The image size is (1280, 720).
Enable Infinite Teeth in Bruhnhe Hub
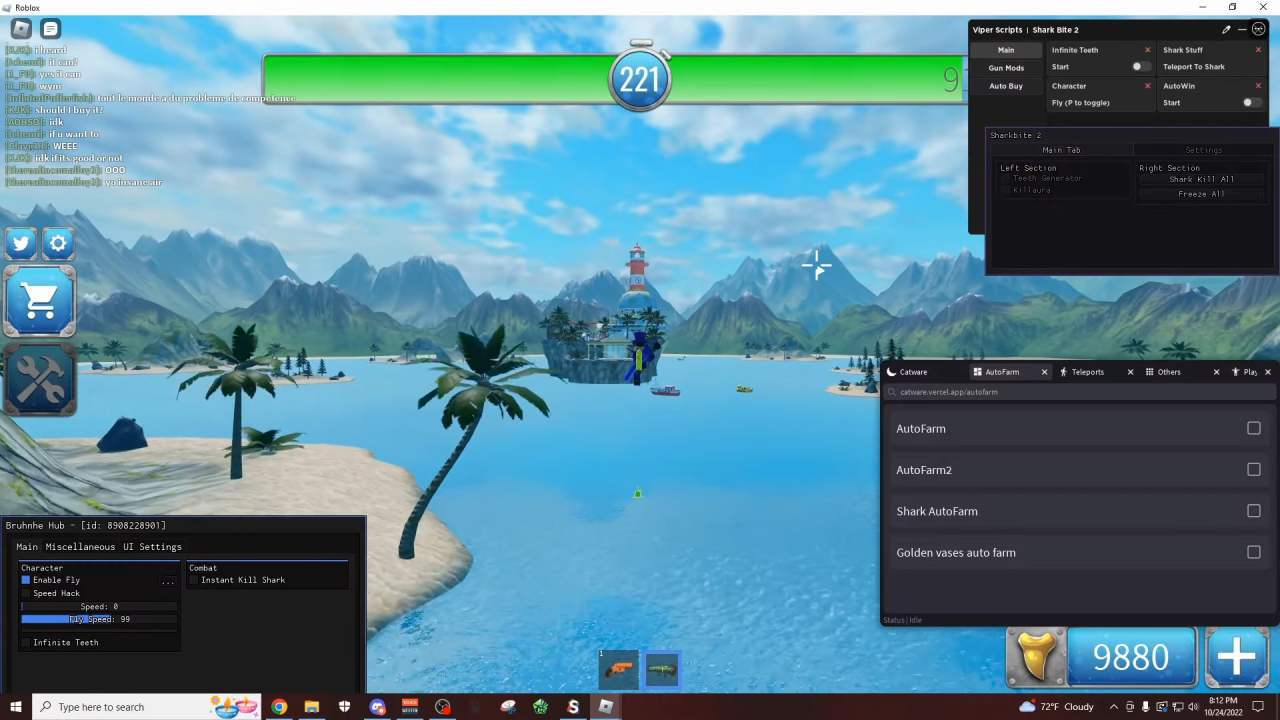click(x=26, y=643)
